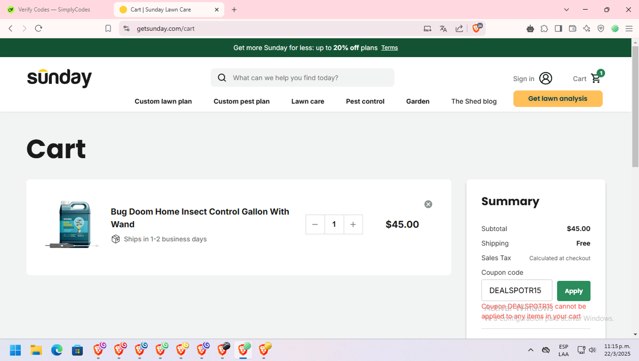Click the translate page icon
The width and height of the screenshot is (639, 361).
443,29
